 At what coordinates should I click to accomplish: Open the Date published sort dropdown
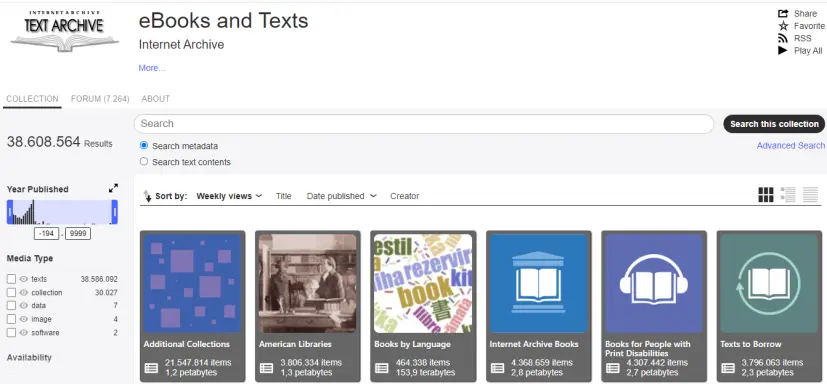coord(341,196)
